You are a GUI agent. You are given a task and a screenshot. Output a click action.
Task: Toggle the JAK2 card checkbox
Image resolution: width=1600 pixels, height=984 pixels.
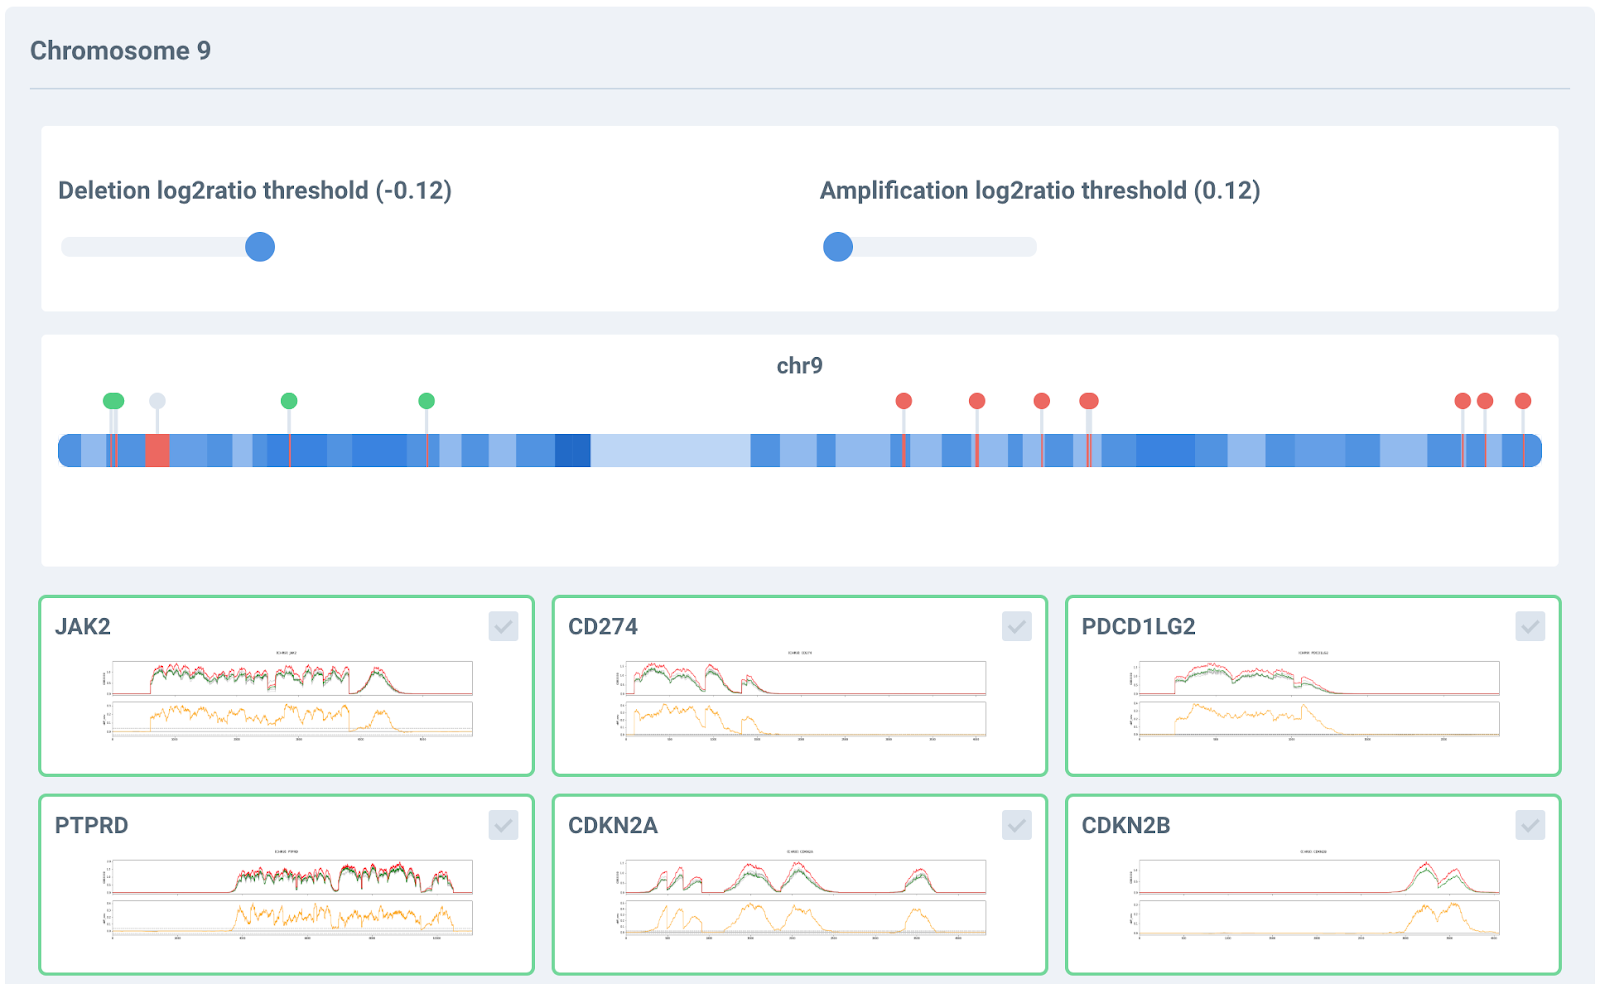coord(503,626)
